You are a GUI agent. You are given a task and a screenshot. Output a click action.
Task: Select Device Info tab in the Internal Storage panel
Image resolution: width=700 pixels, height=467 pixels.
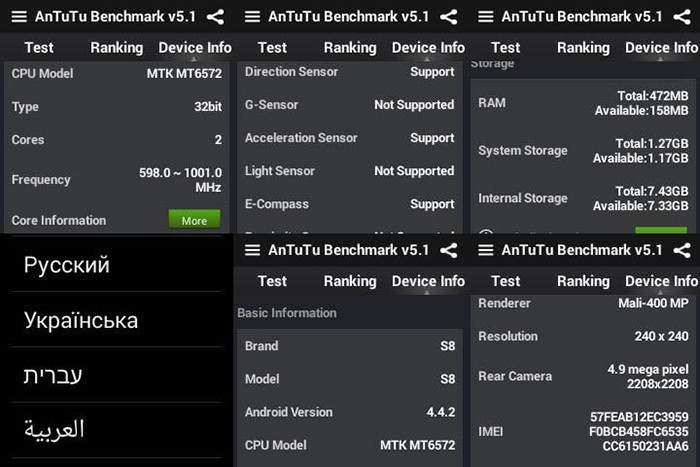661,48
